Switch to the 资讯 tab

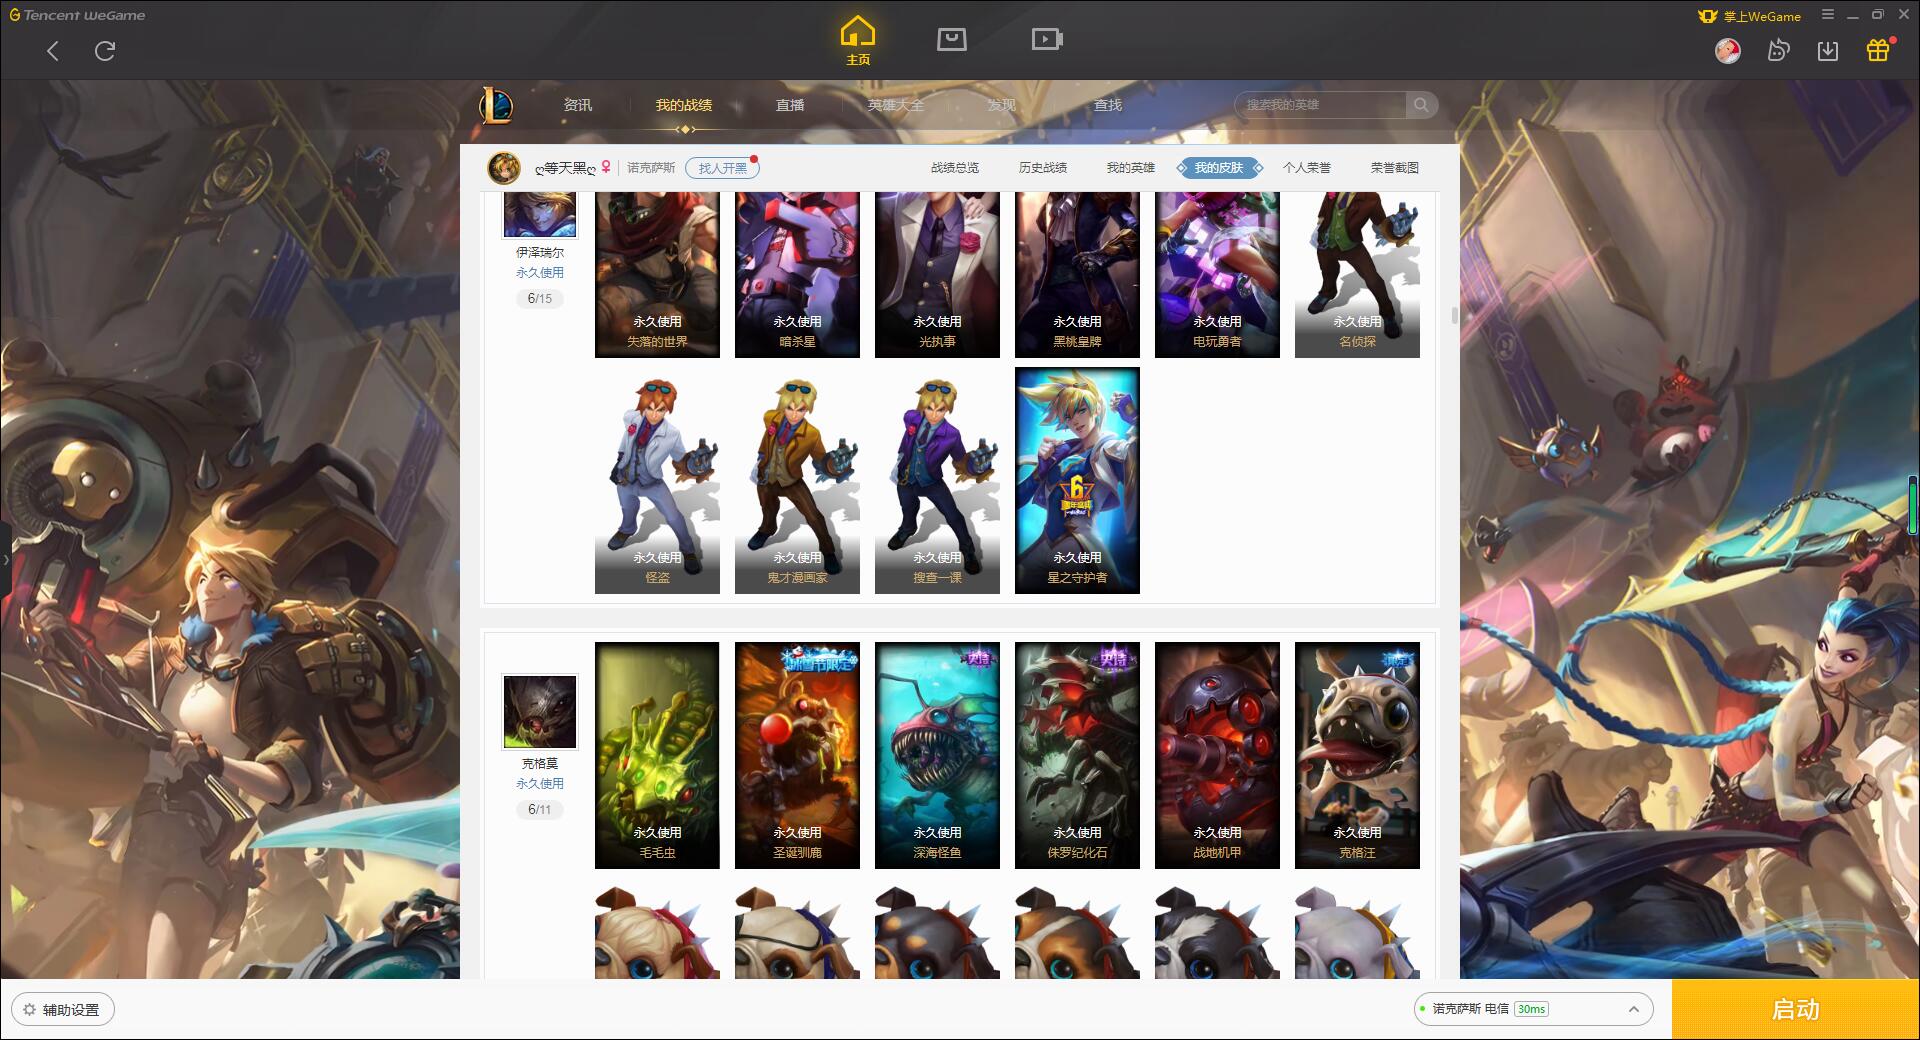pyautogui.click(x=577, y=105)
